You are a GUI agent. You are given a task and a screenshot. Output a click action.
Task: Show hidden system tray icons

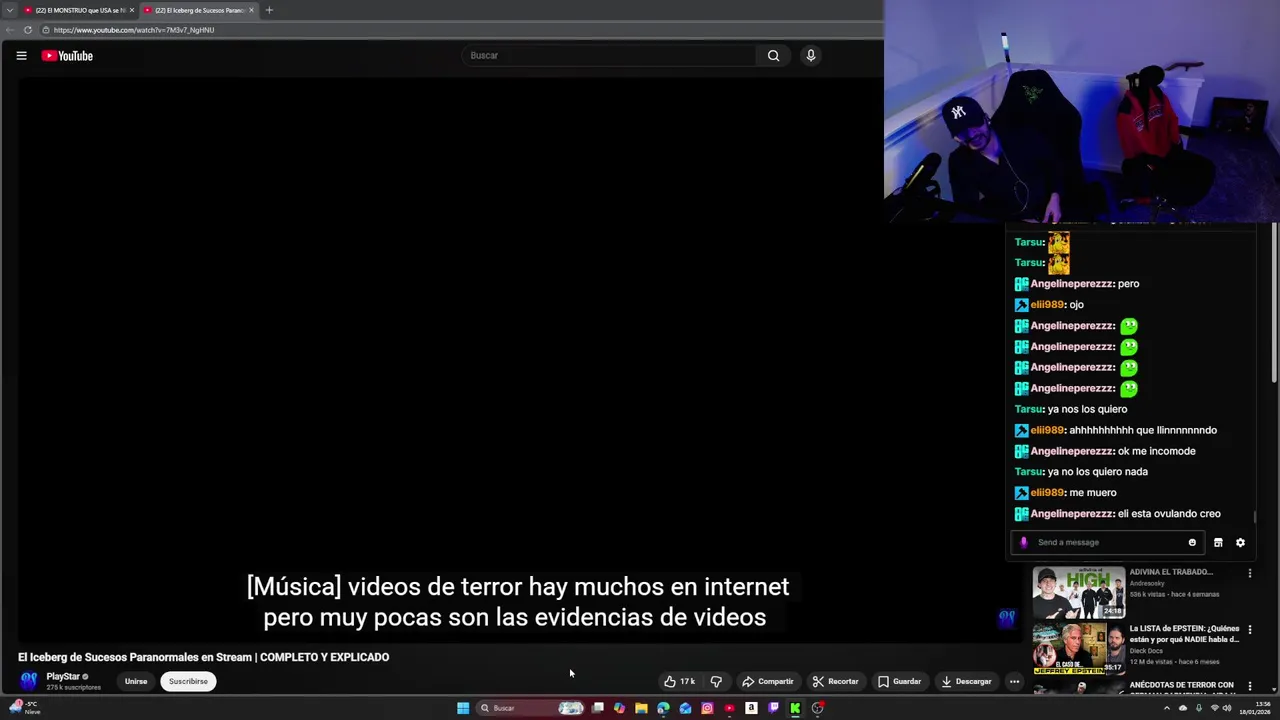tap(1166, 708)
